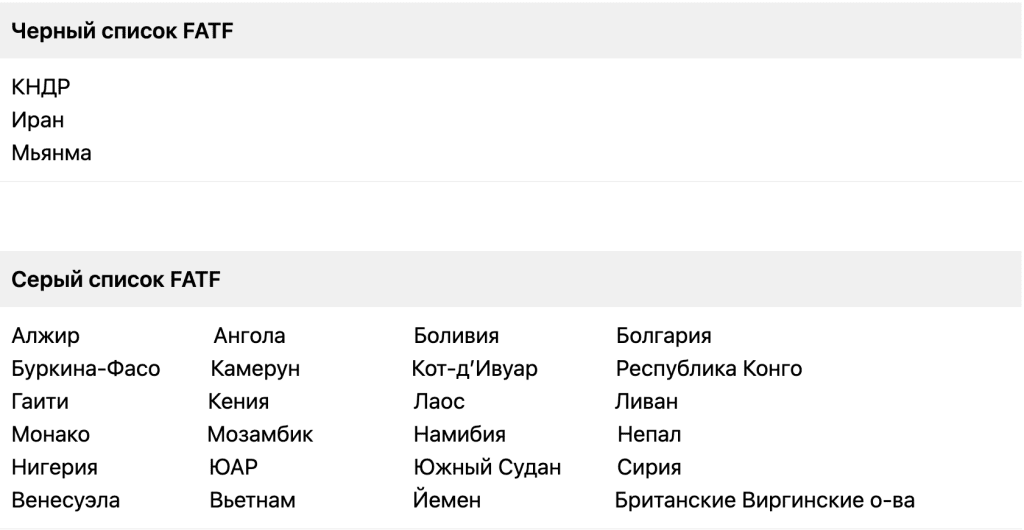Select «Ангола» in the grey list
This screenshot has height=530, width=1024.
pyautogui.click(x=249, y=336)
